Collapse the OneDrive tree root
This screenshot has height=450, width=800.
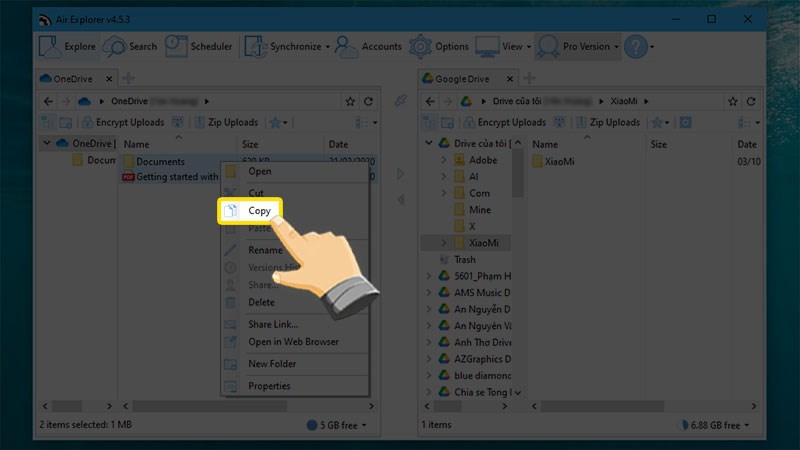(x=46, y=143)
